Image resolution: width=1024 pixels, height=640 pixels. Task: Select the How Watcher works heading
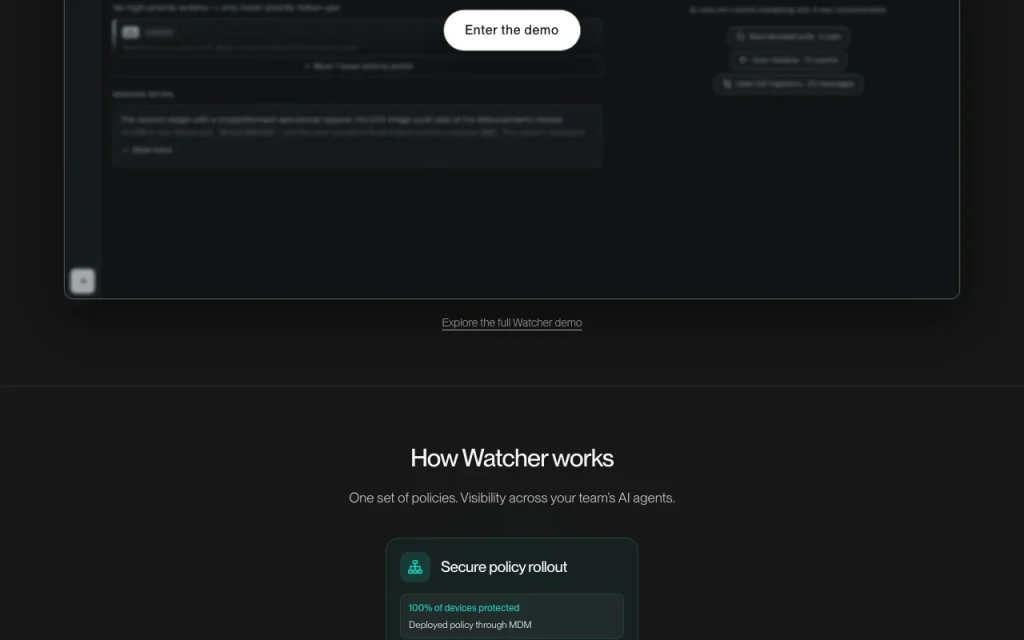point(512,458)
